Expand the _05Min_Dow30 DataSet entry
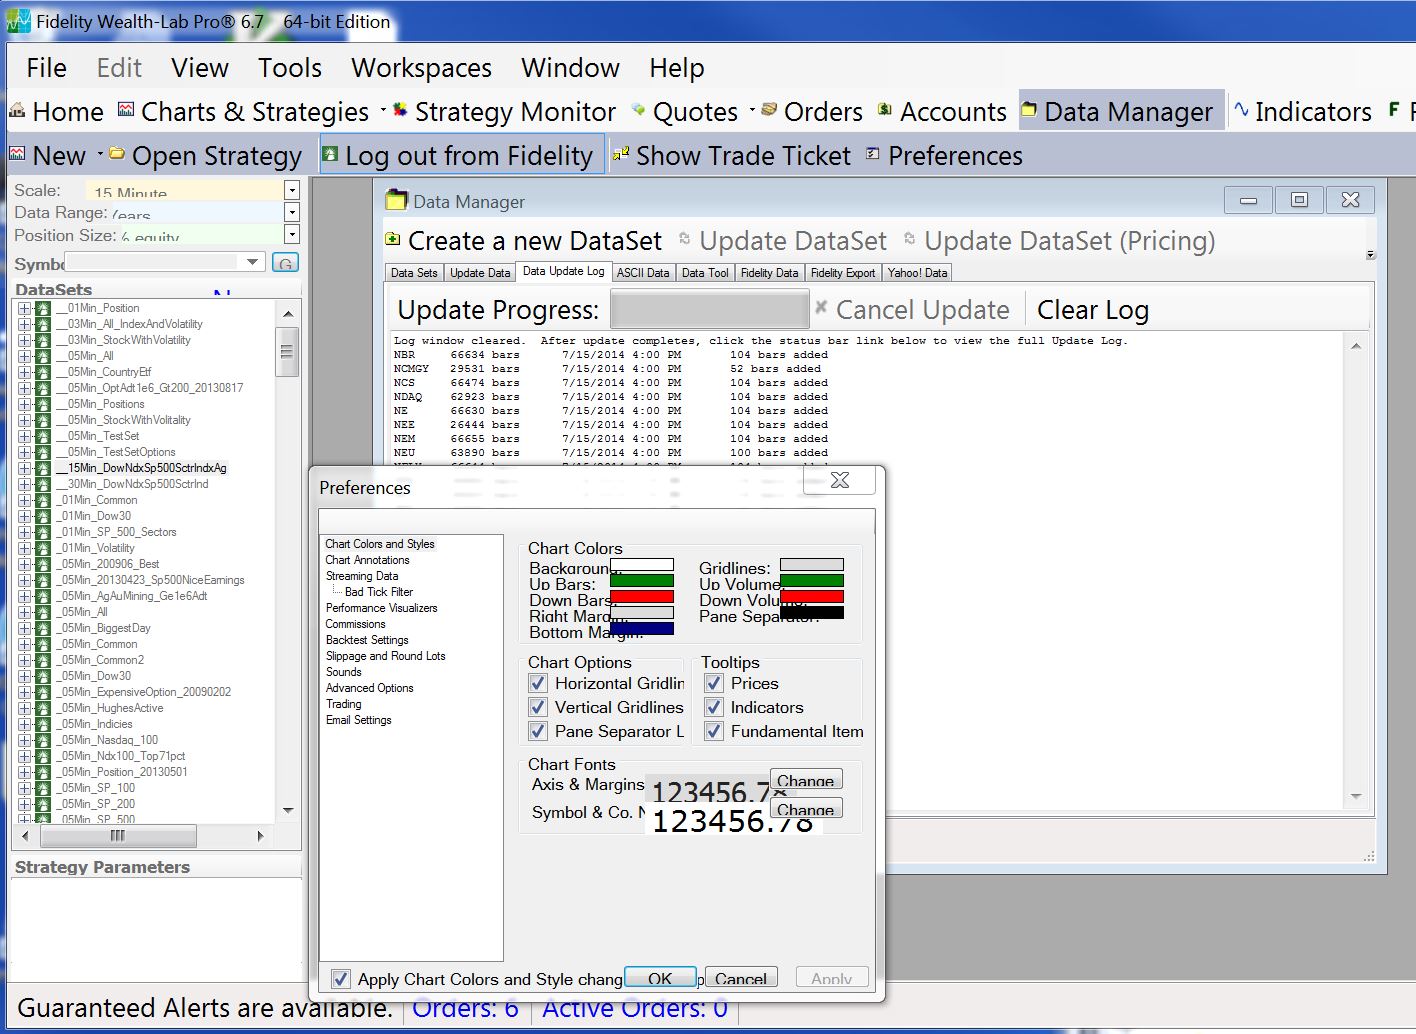 (24, 675)
